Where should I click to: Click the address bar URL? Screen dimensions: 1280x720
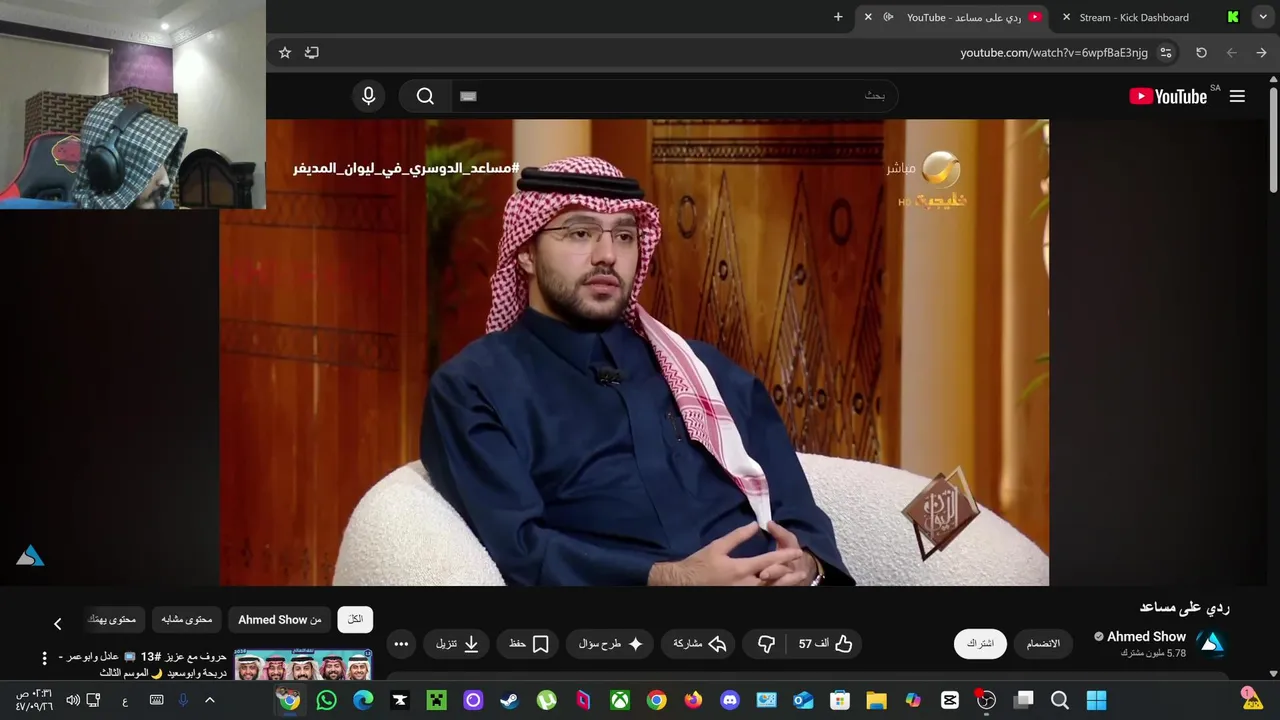pyautogui.click(x=1054, y=52)
